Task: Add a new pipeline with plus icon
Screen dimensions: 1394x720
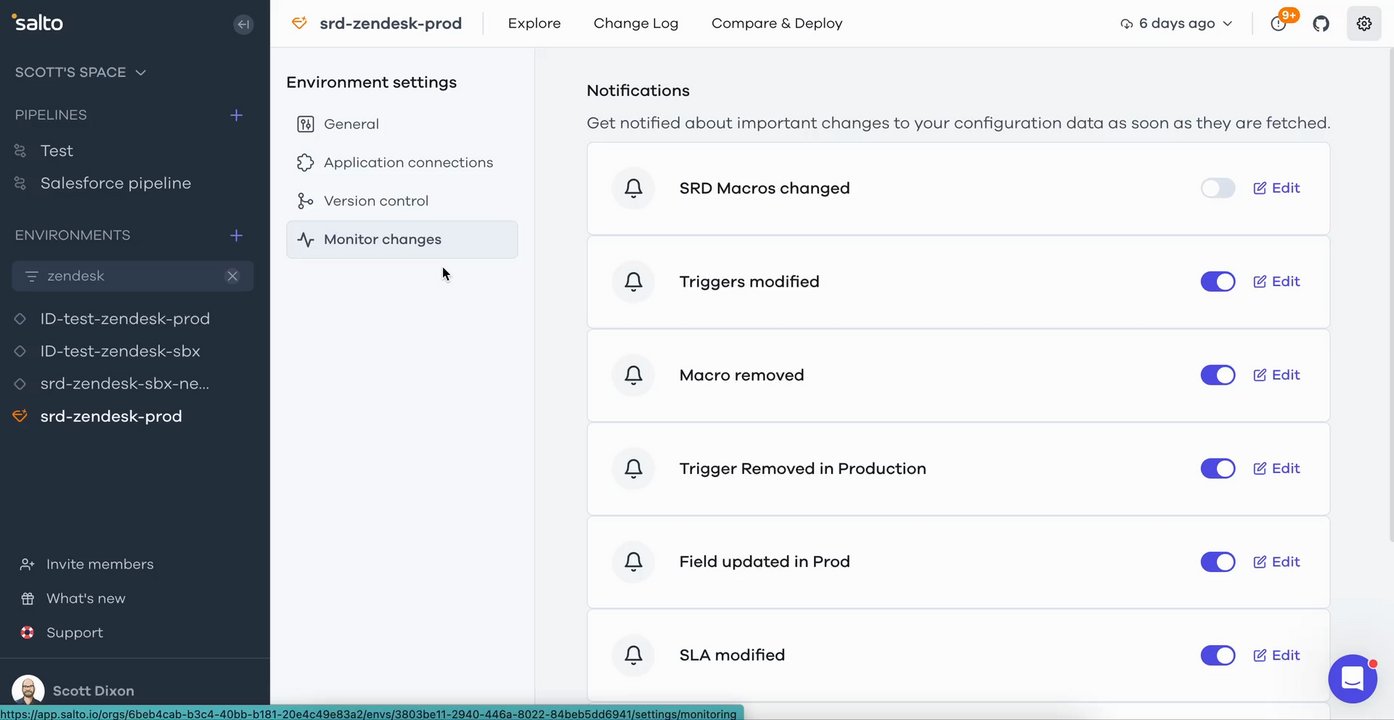Action: (x=237, y=115)
